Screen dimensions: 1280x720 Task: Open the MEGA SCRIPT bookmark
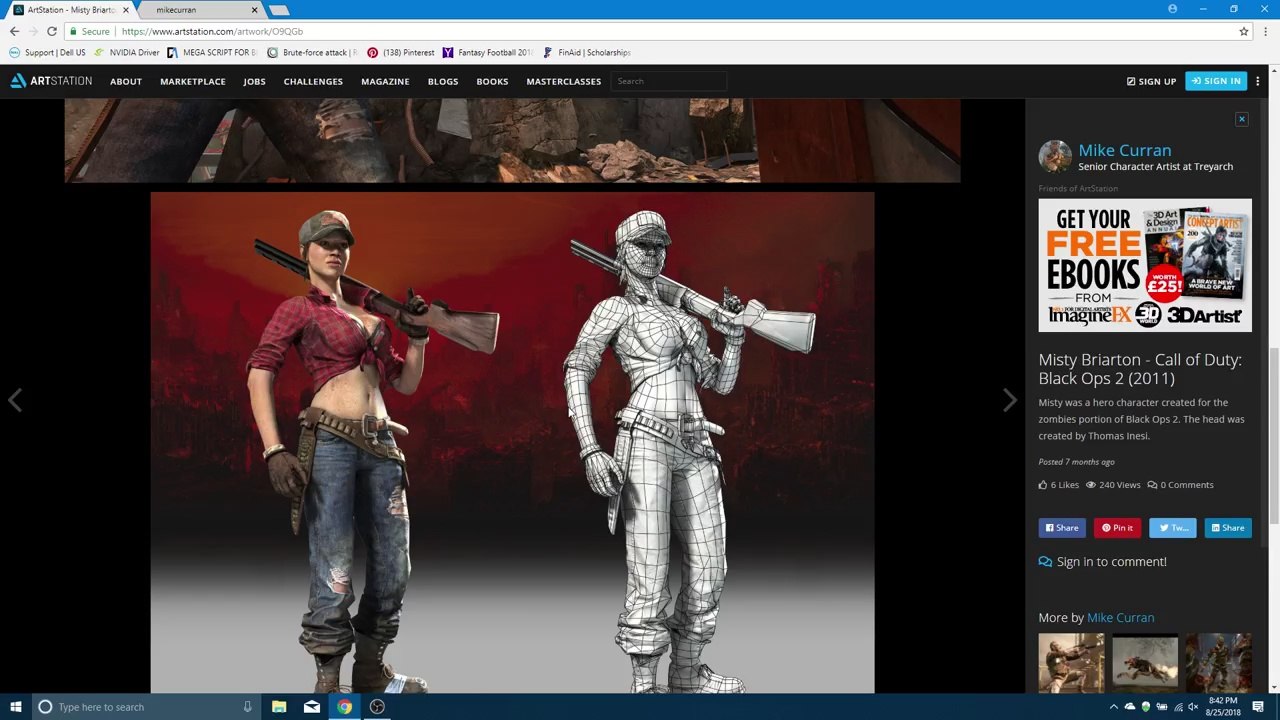click(x=212, y=52)
